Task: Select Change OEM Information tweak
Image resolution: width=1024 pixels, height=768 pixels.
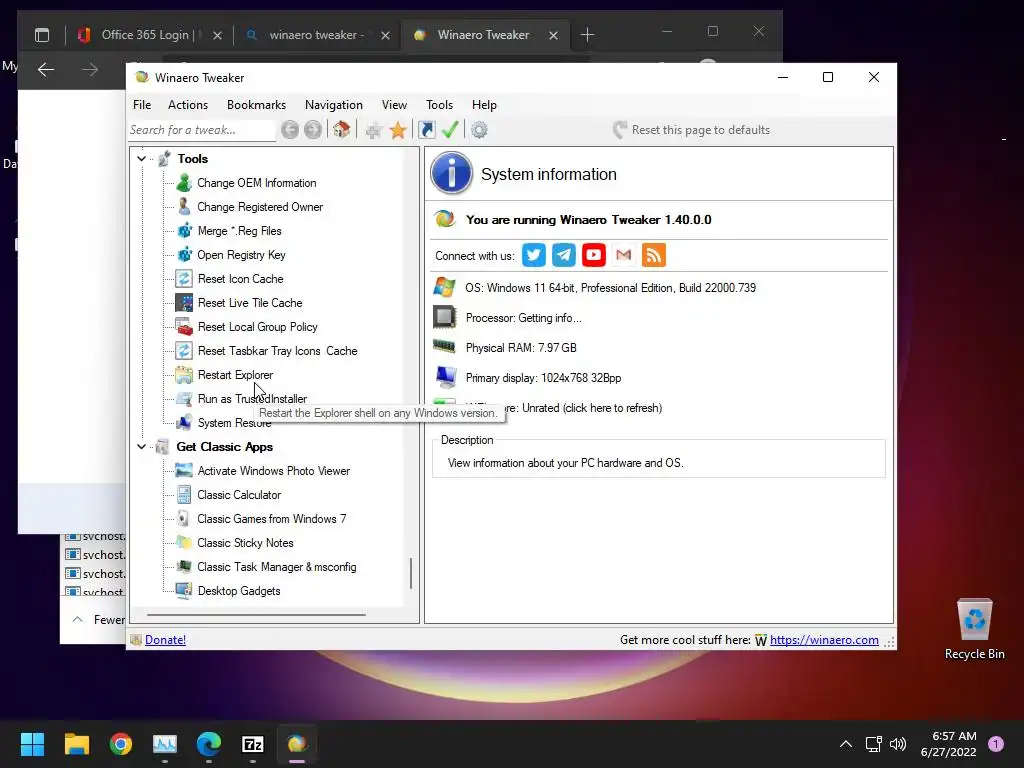Action: (257, 183)
